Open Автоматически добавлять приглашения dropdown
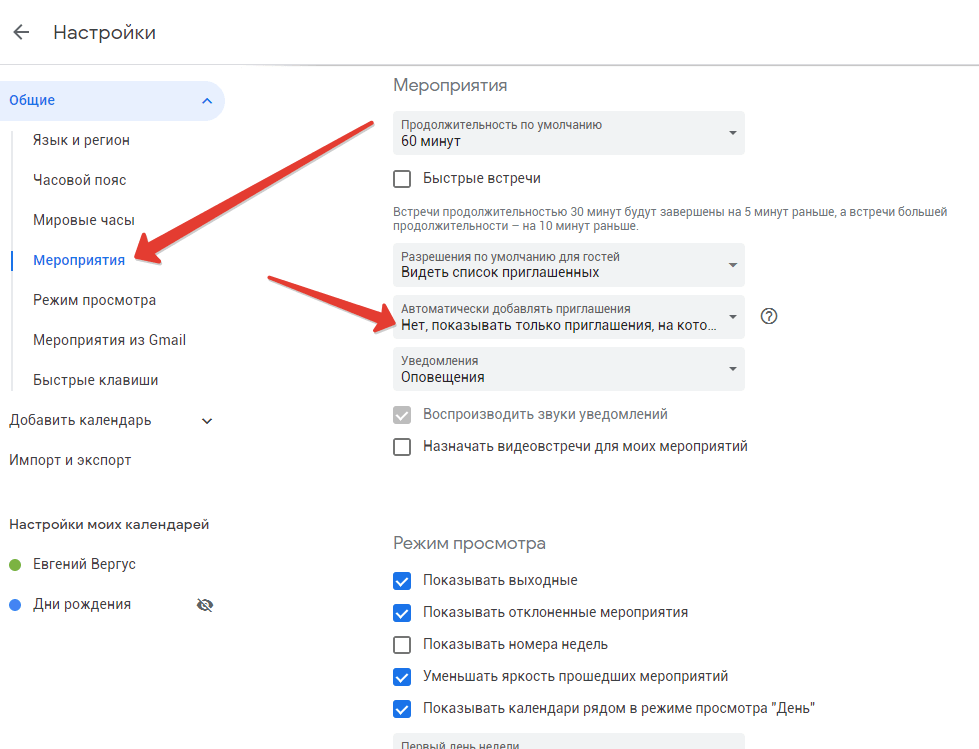979x749 pixels. tap(568, 317)
